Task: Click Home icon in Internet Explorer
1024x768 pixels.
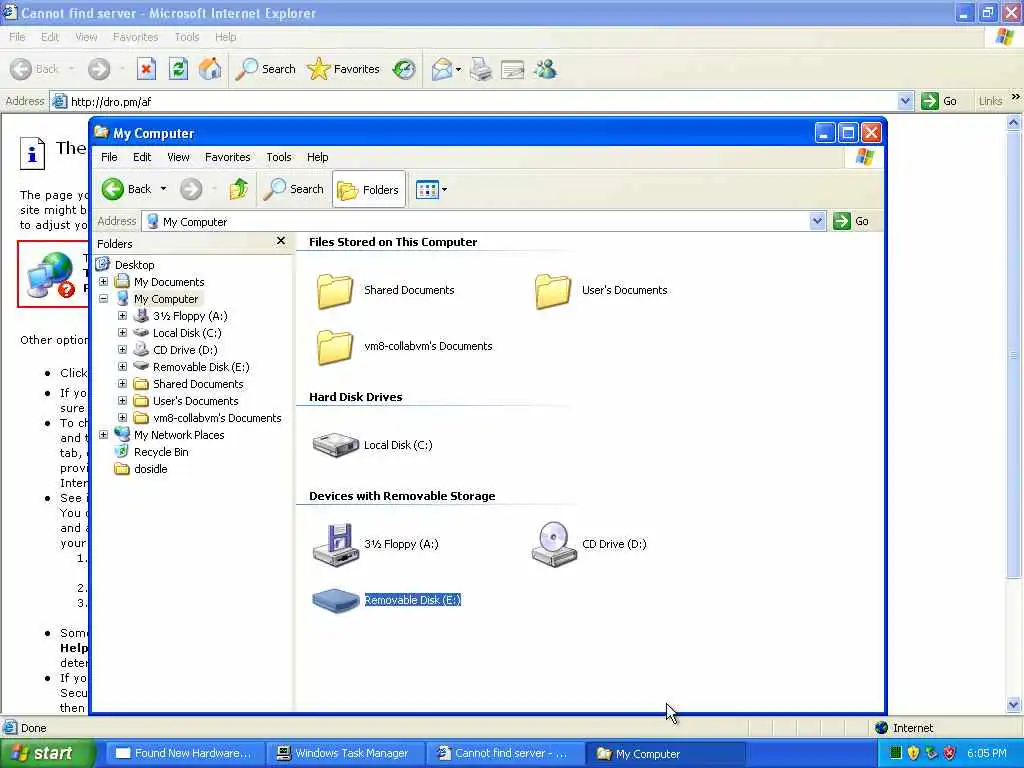Action: click(210, 69)
